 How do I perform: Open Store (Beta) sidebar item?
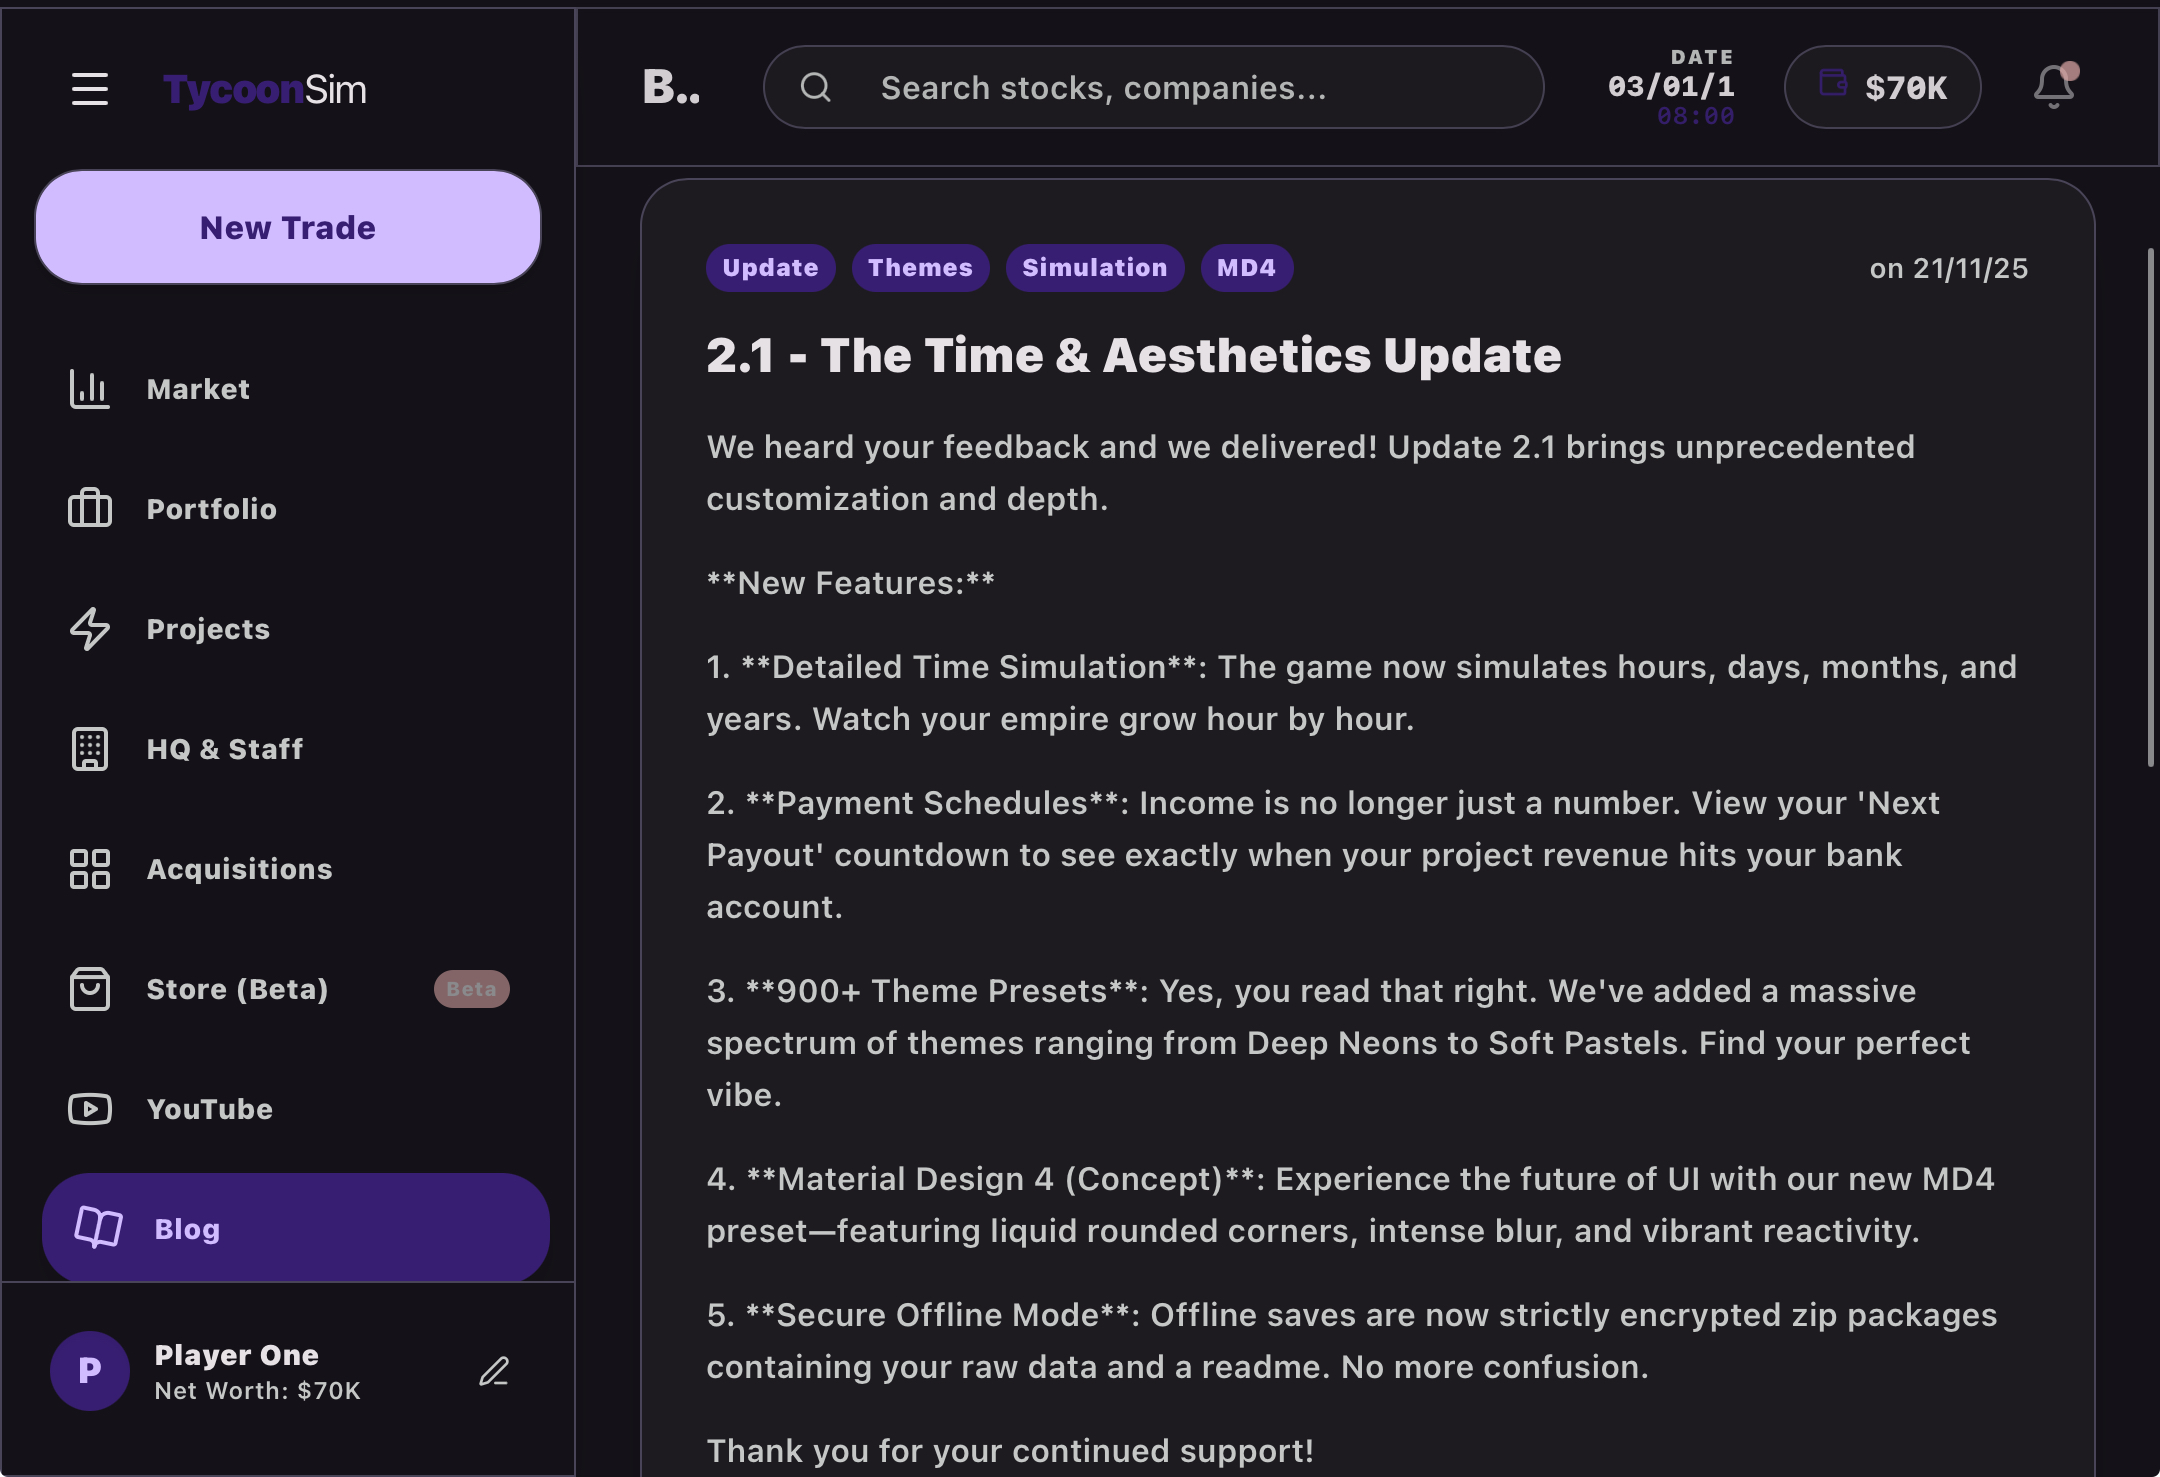click(x=237, y=989)
